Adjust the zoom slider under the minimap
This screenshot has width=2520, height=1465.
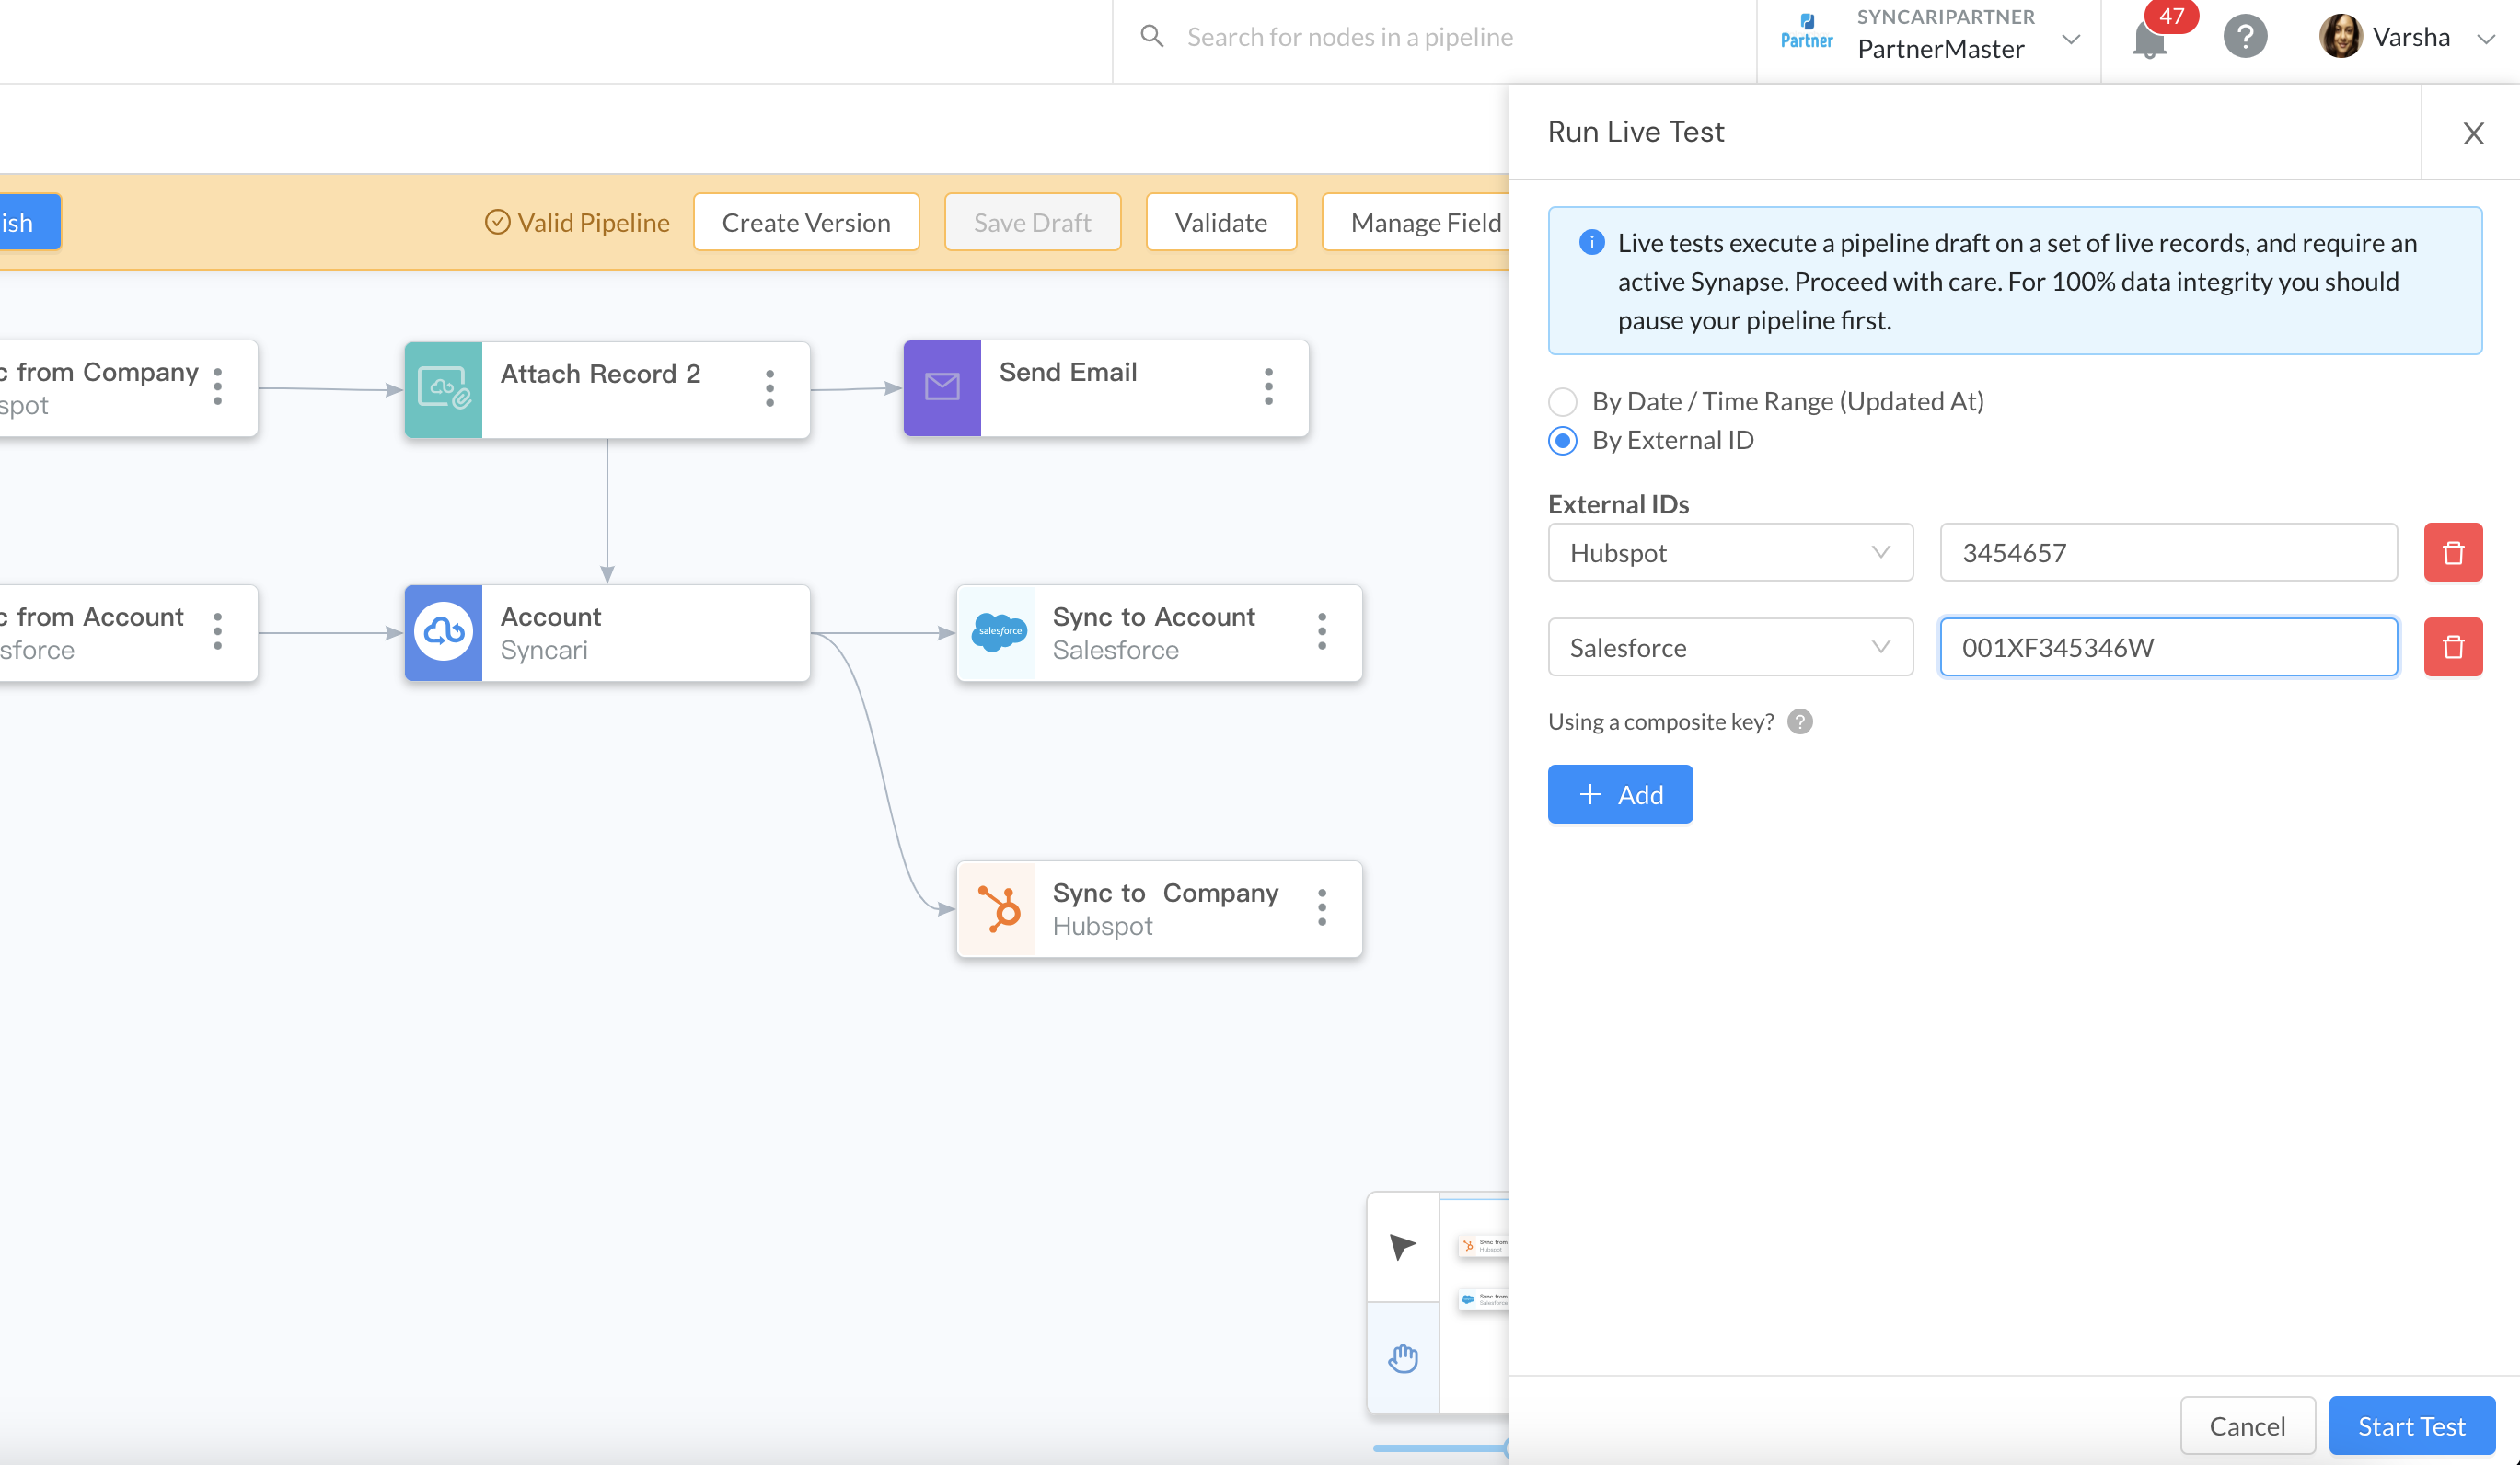[x=1440, y=1448]
